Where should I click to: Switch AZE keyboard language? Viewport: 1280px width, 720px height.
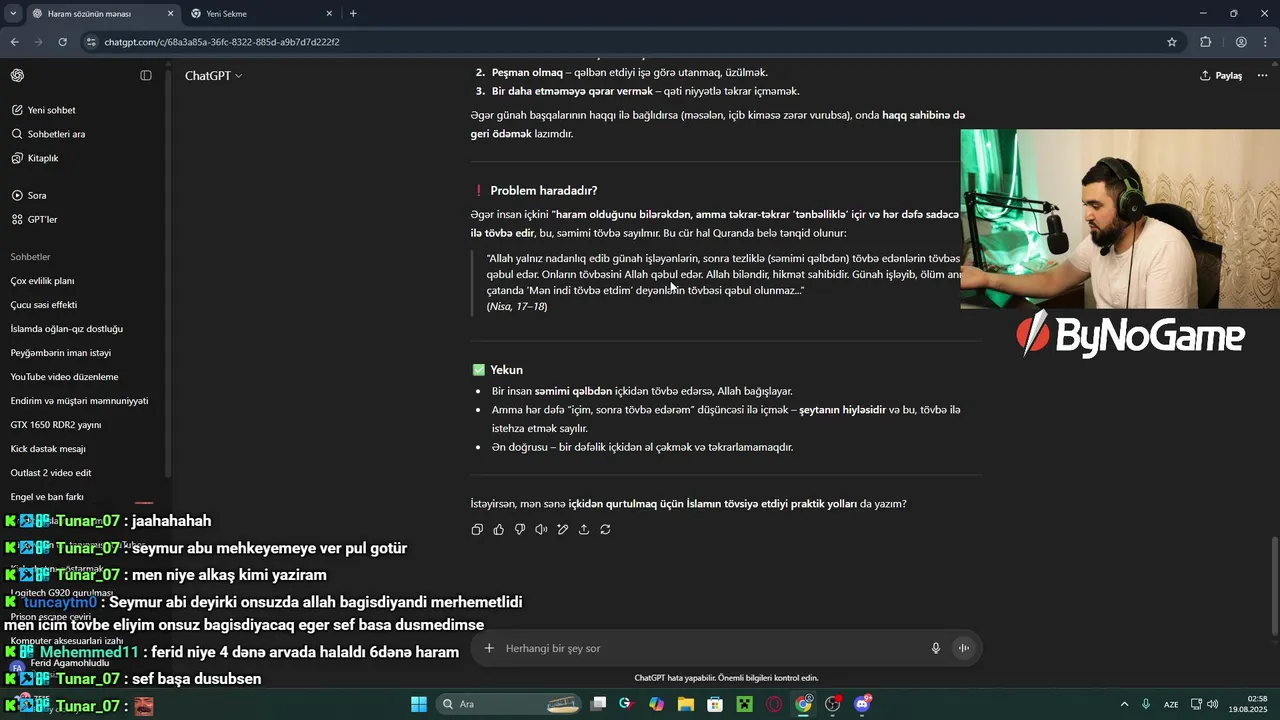(1170, 704)
